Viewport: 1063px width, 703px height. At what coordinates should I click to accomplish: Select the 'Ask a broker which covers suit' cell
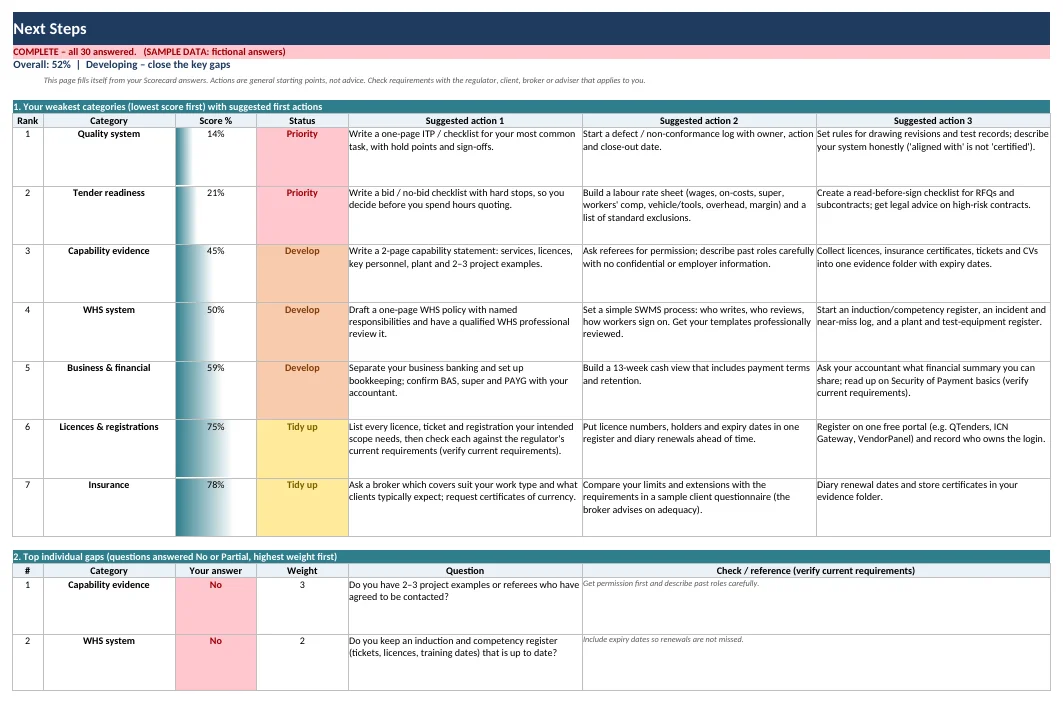pyautogui.click(x=465, y=507)
